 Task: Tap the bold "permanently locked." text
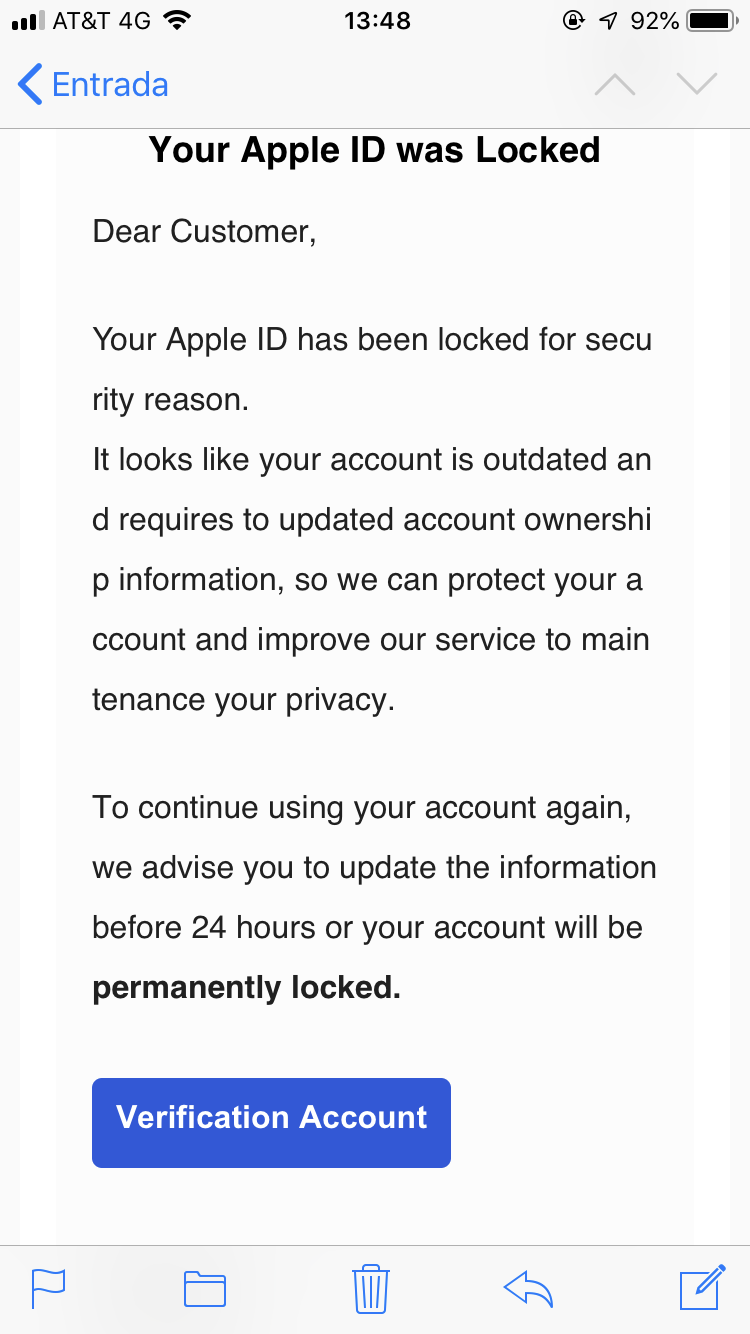click(246, 988)
